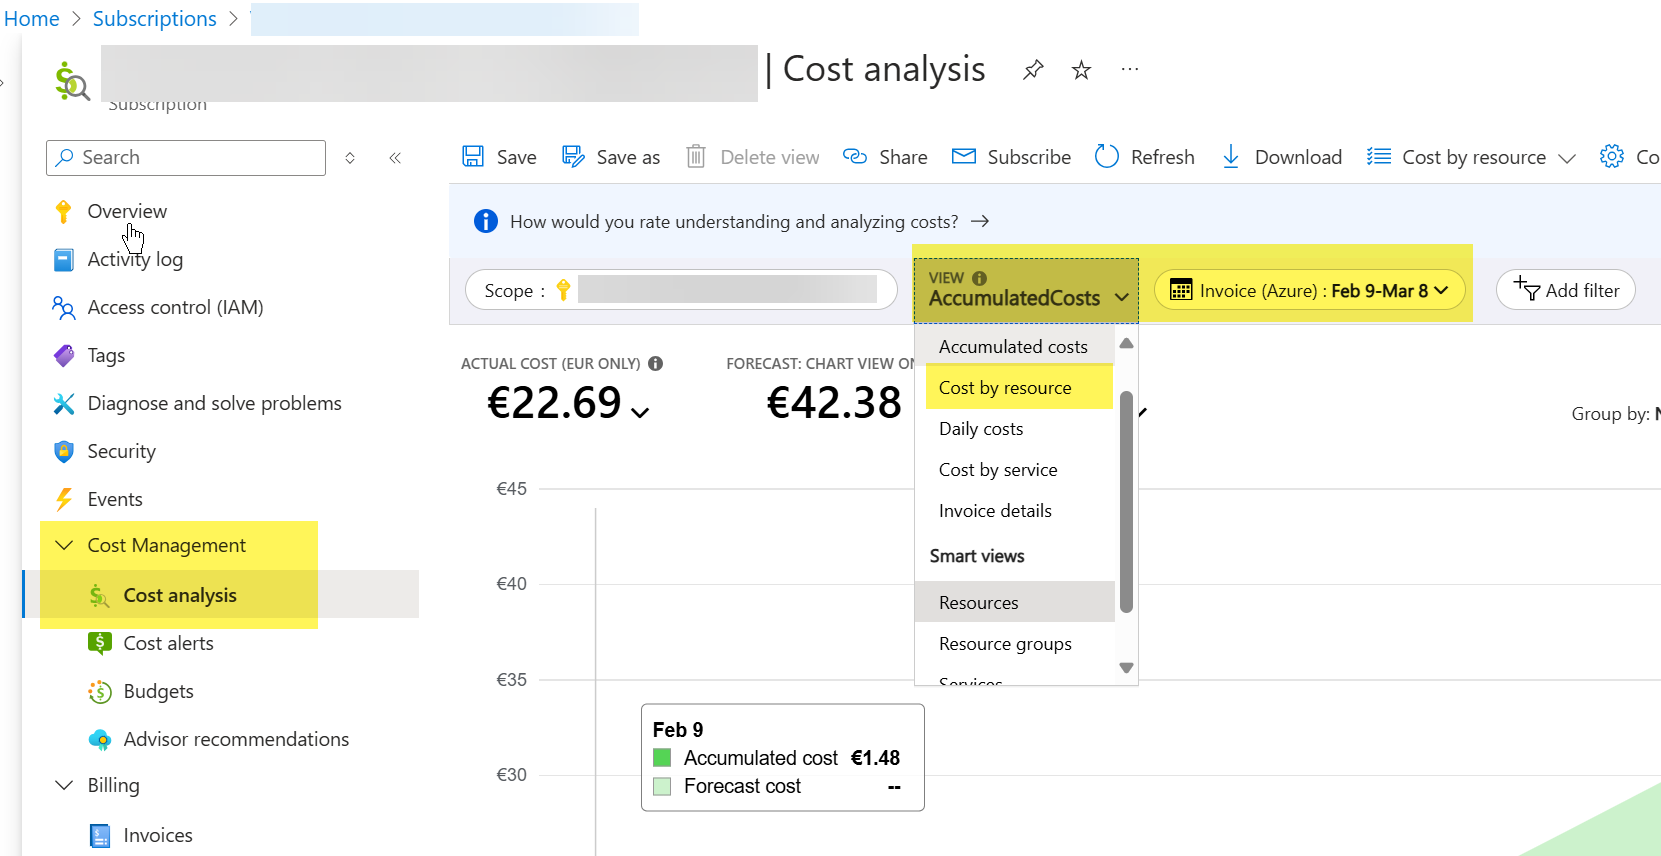1661x856 pixels.
Task: Click the view list scrollbar down arrow
Action: [x=1126, y=668]
